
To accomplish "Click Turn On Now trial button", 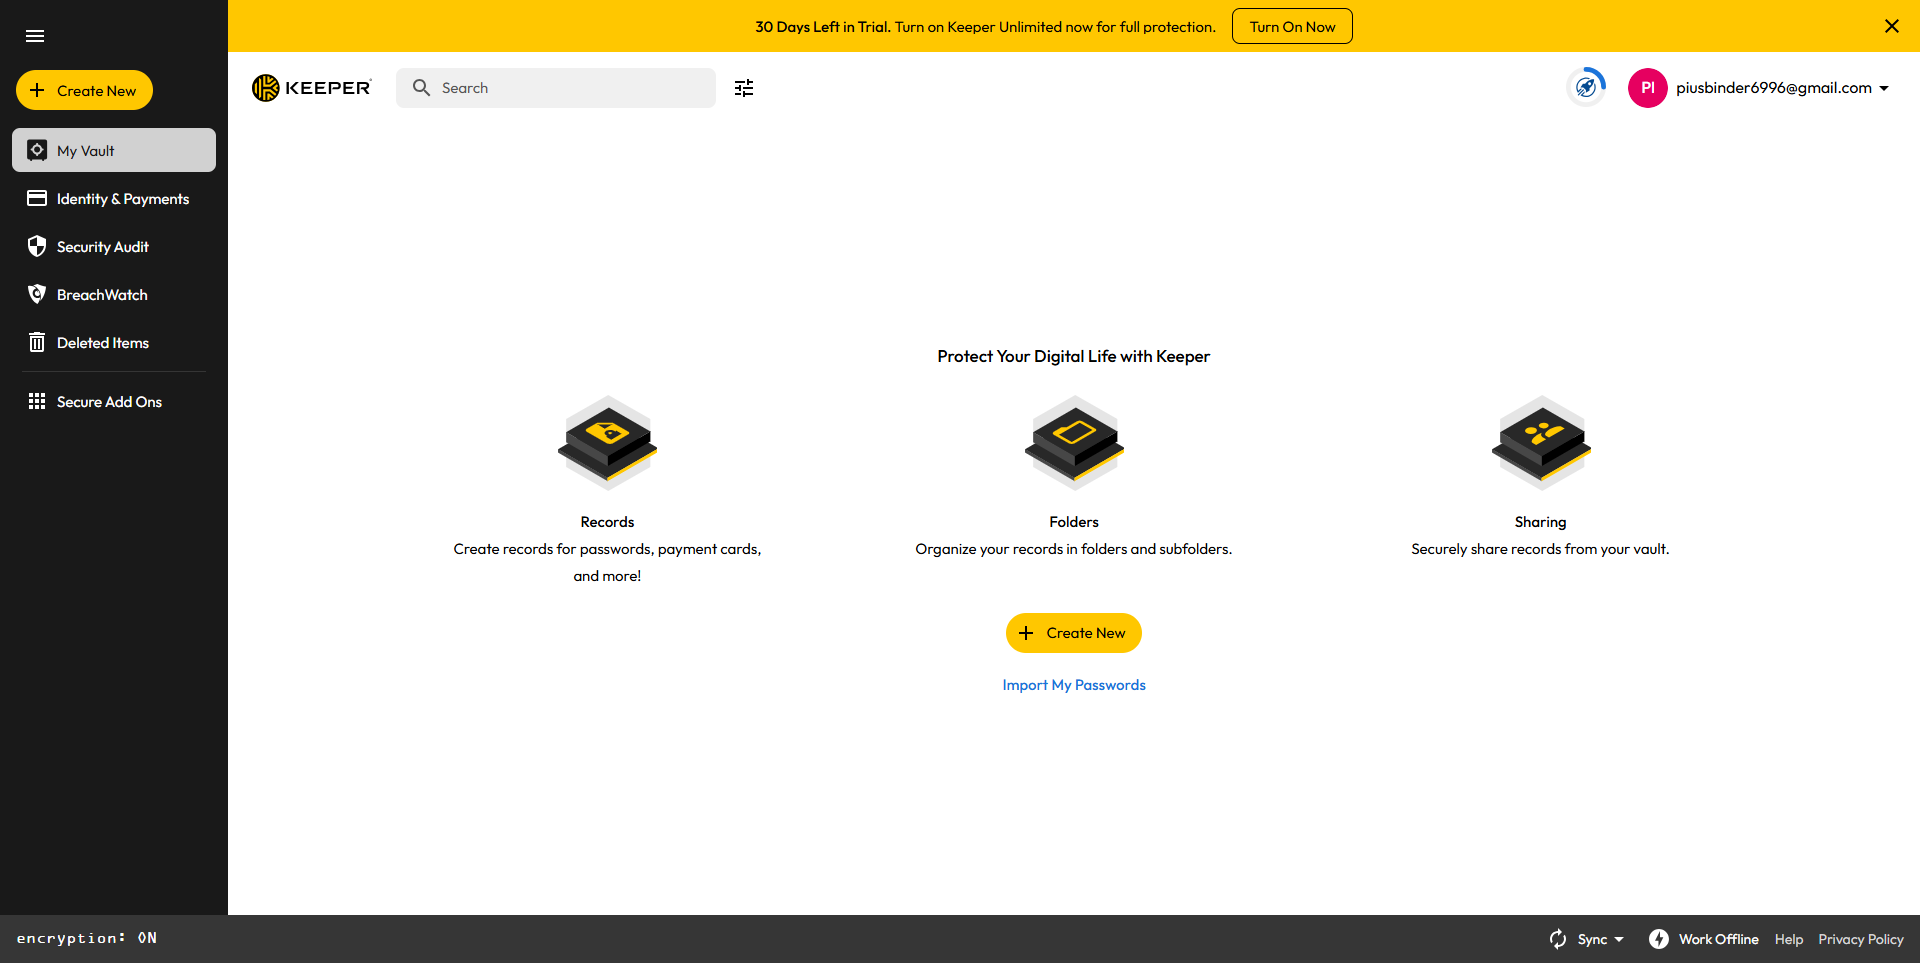I will click(x=1292, y=27).
